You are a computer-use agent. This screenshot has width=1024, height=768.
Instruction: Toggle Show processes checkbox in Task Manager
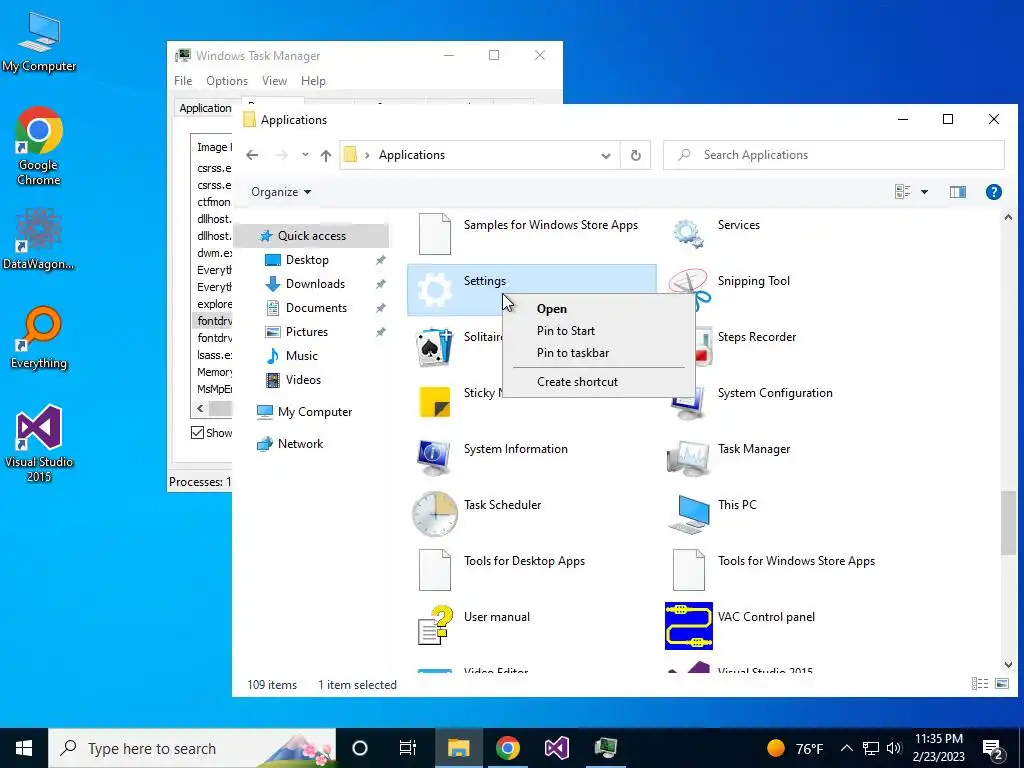point(197,433)
